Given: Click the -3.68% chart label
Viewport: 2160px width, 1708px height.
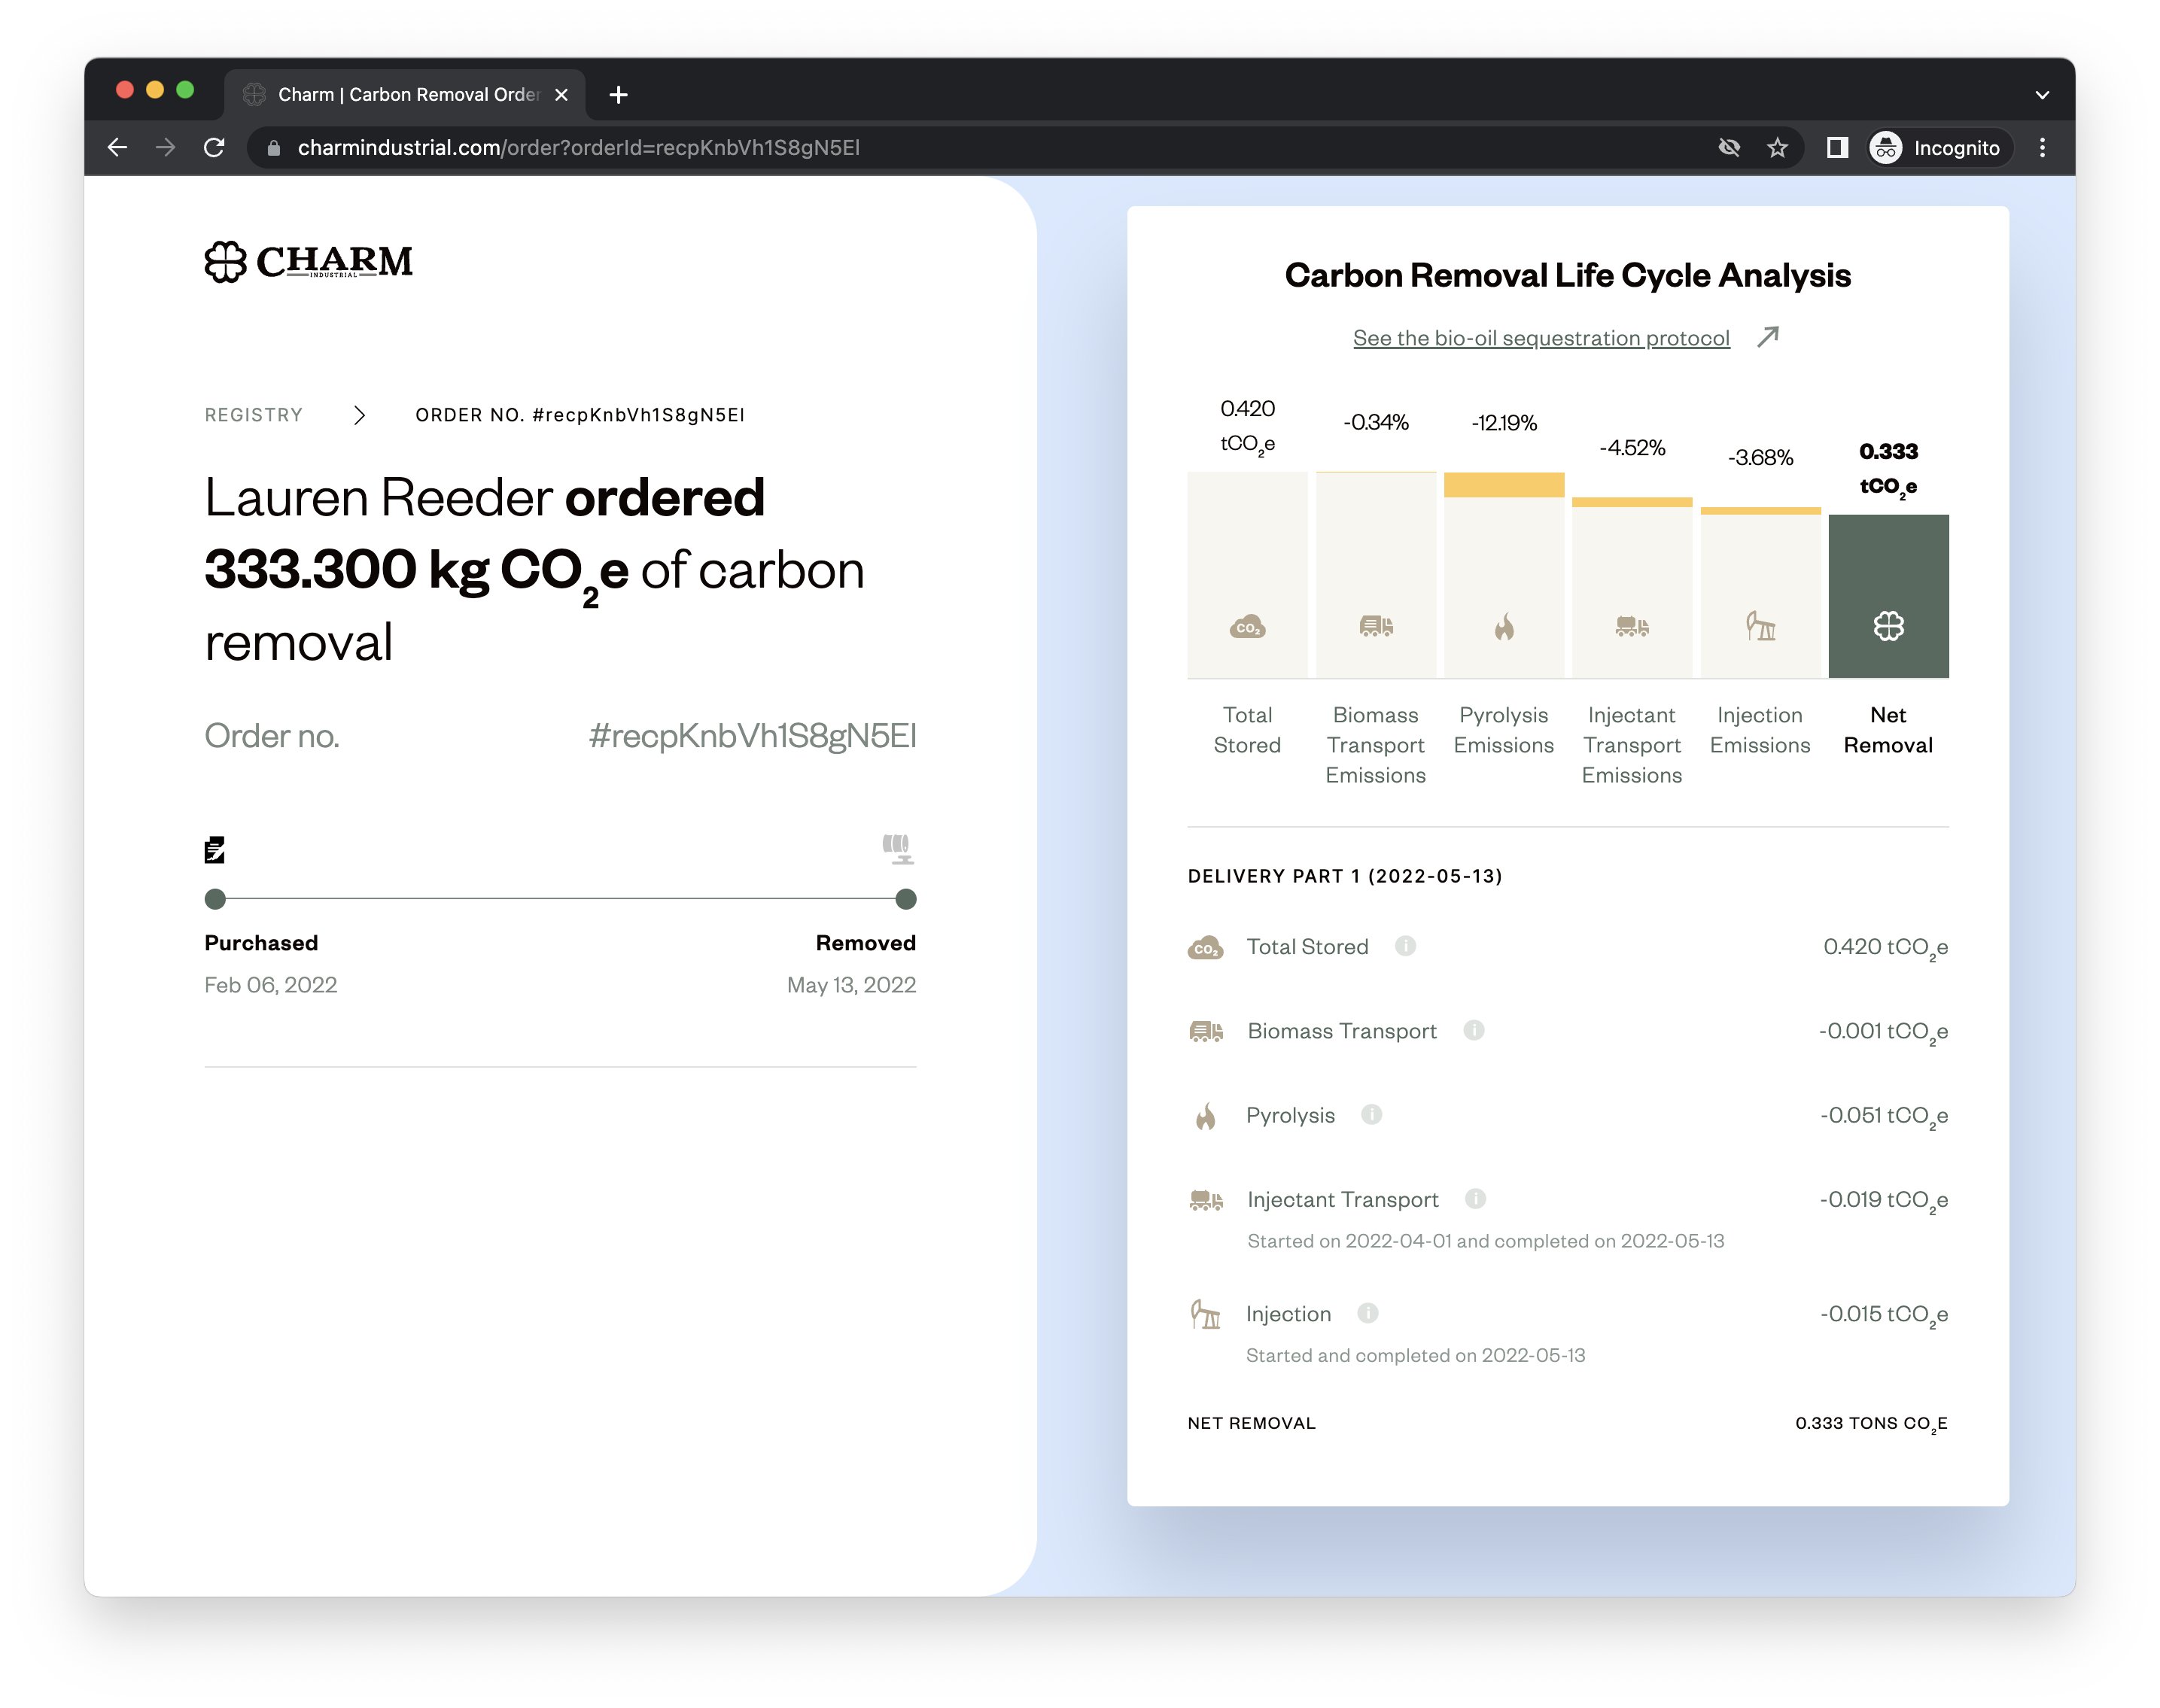Looking at the screenshot, I should [1760, 457].
